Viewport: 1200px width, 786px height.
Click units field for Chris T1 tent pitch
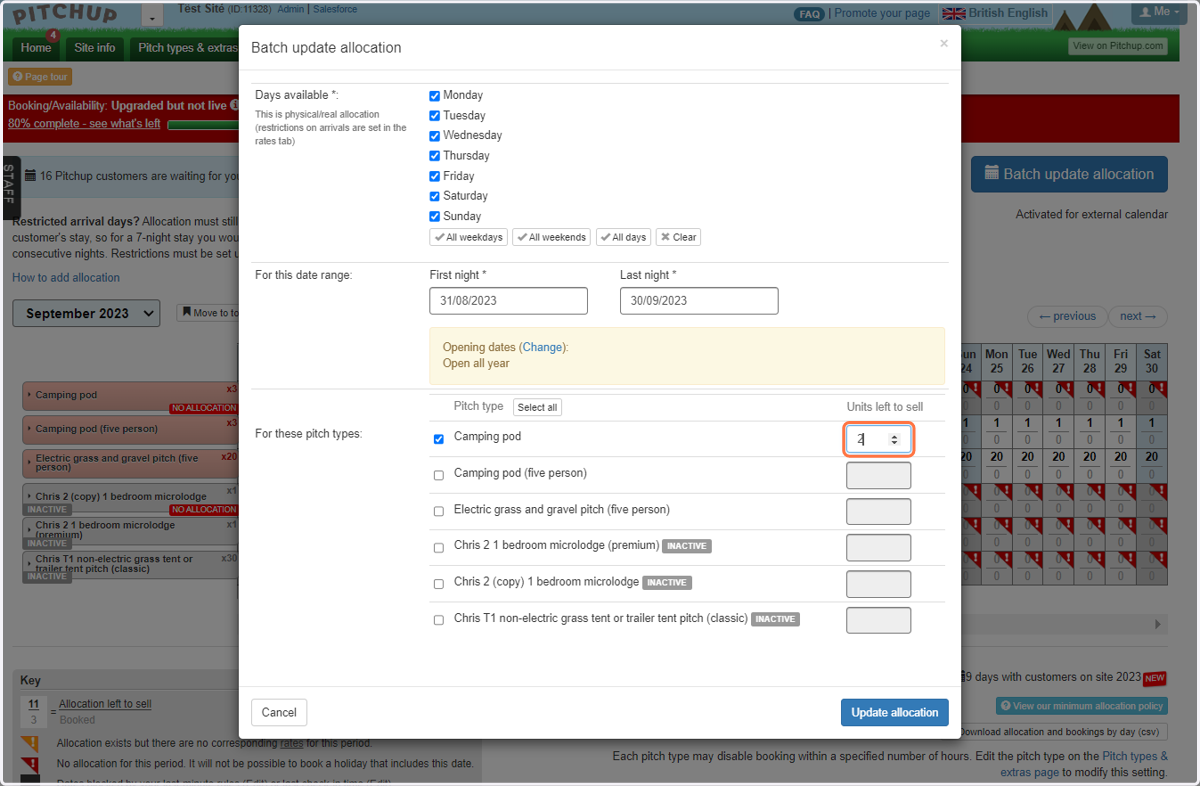pyautogui.click(x=878, y=620)
